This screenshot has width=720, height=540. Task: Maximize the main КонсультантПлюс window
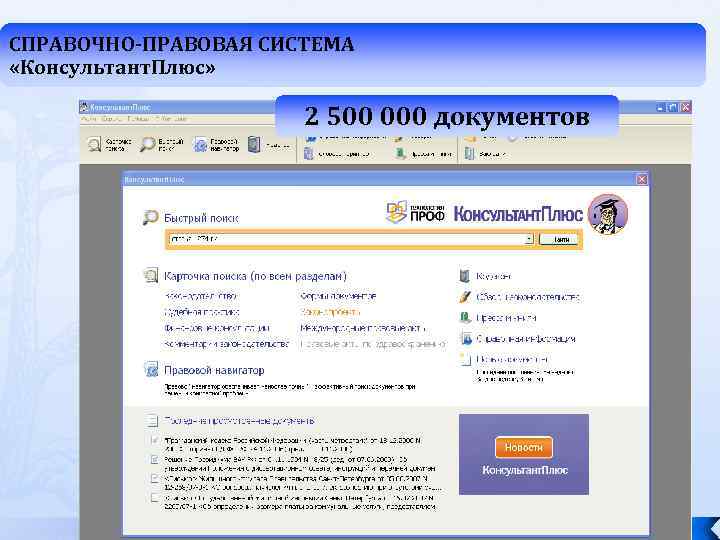(673, 107)
